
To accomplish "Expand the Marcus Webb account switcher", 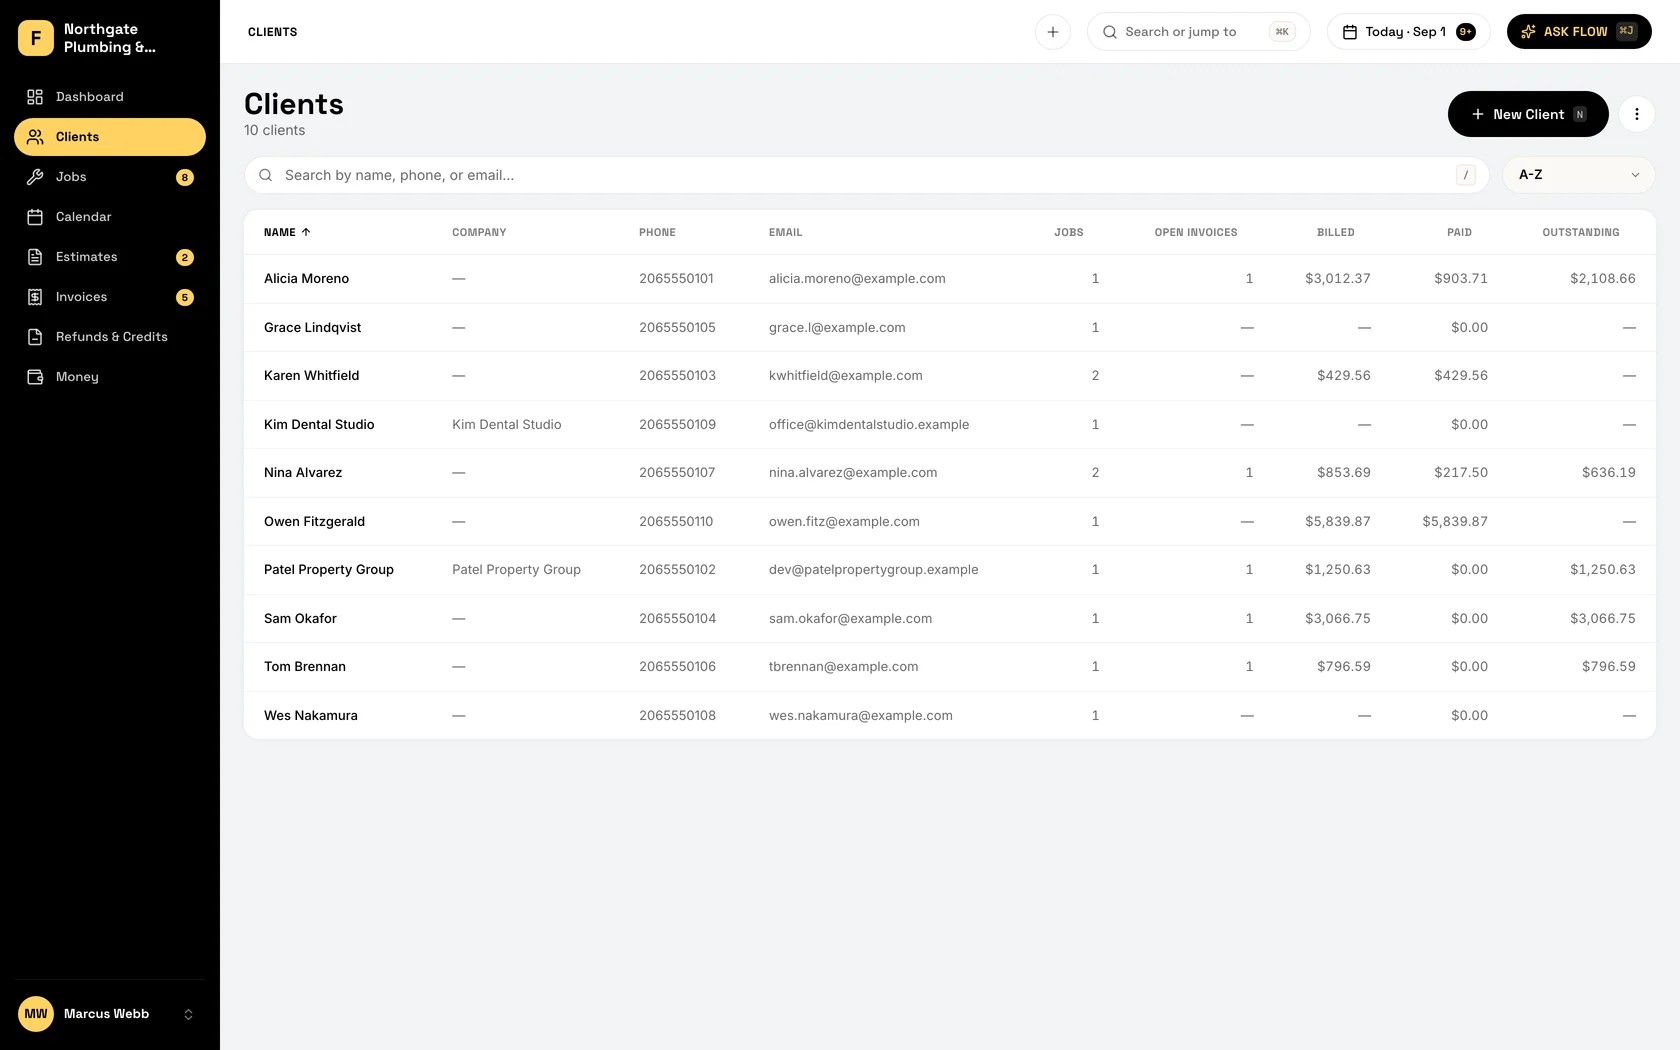I will [x=110, y=1014].
